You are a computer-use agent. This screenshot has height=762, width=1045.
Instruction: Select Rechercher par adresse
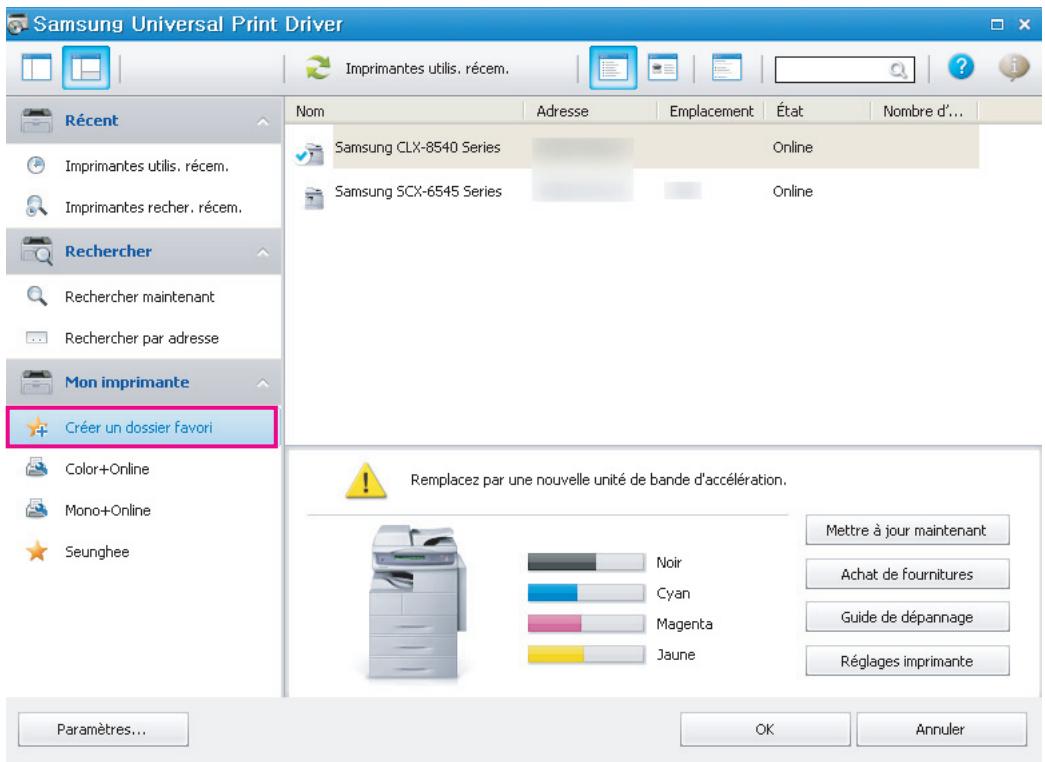(x=143, y=338)
